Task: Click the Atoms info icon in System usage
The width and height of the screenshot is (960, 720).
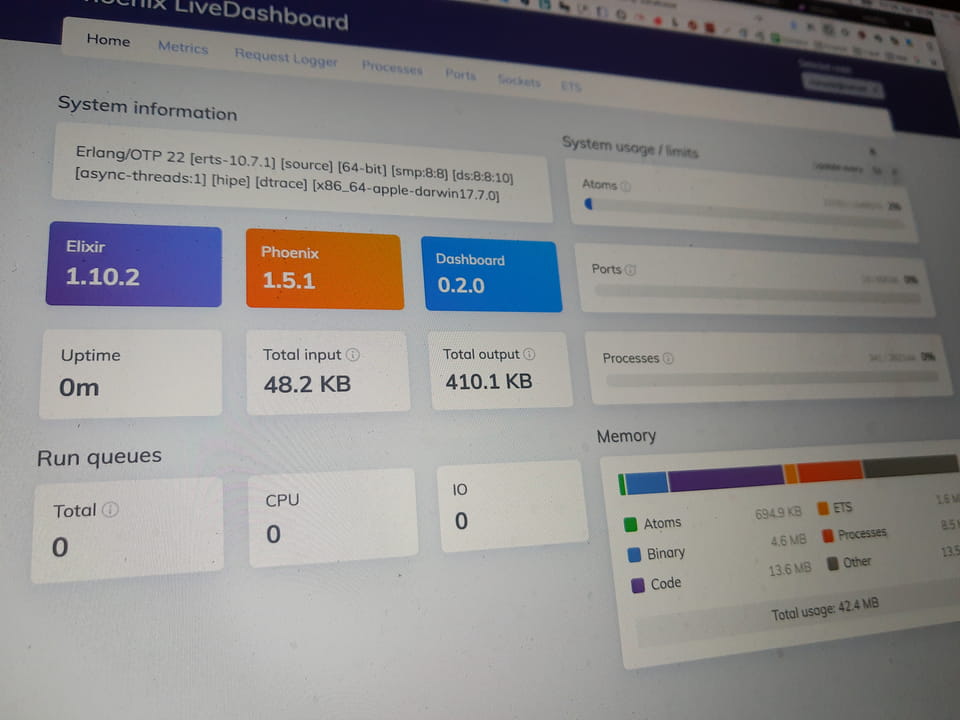Action: tap(626, 186)
